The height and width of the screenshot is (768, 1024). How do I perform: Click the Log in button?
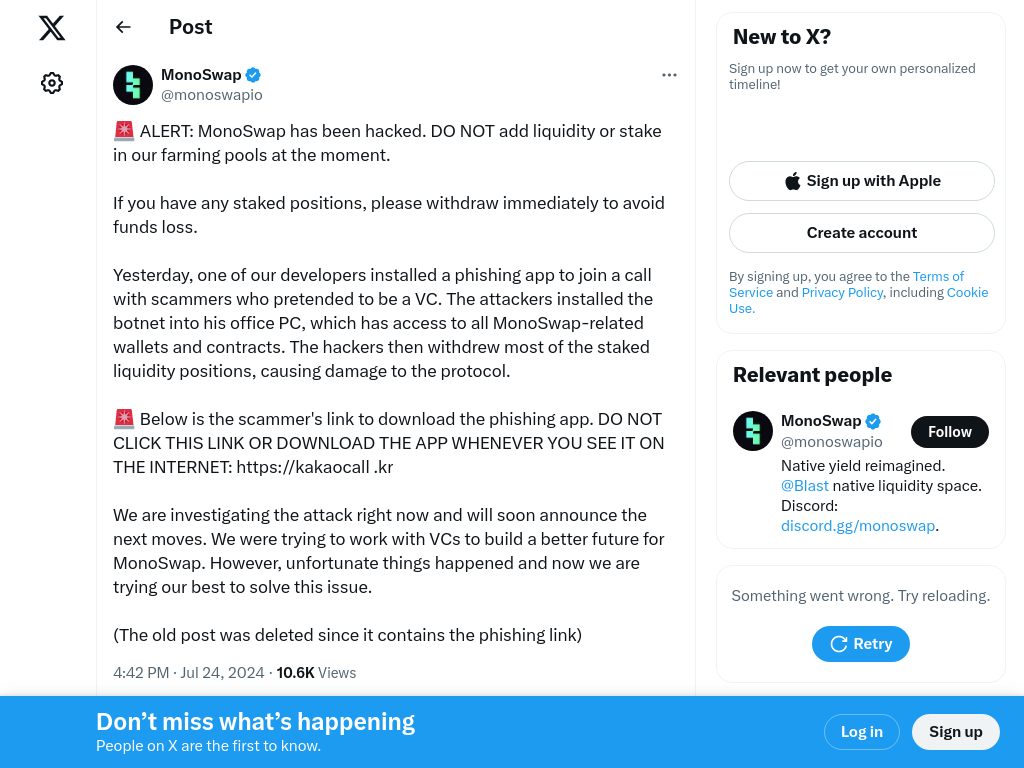[x=861, y=732]
